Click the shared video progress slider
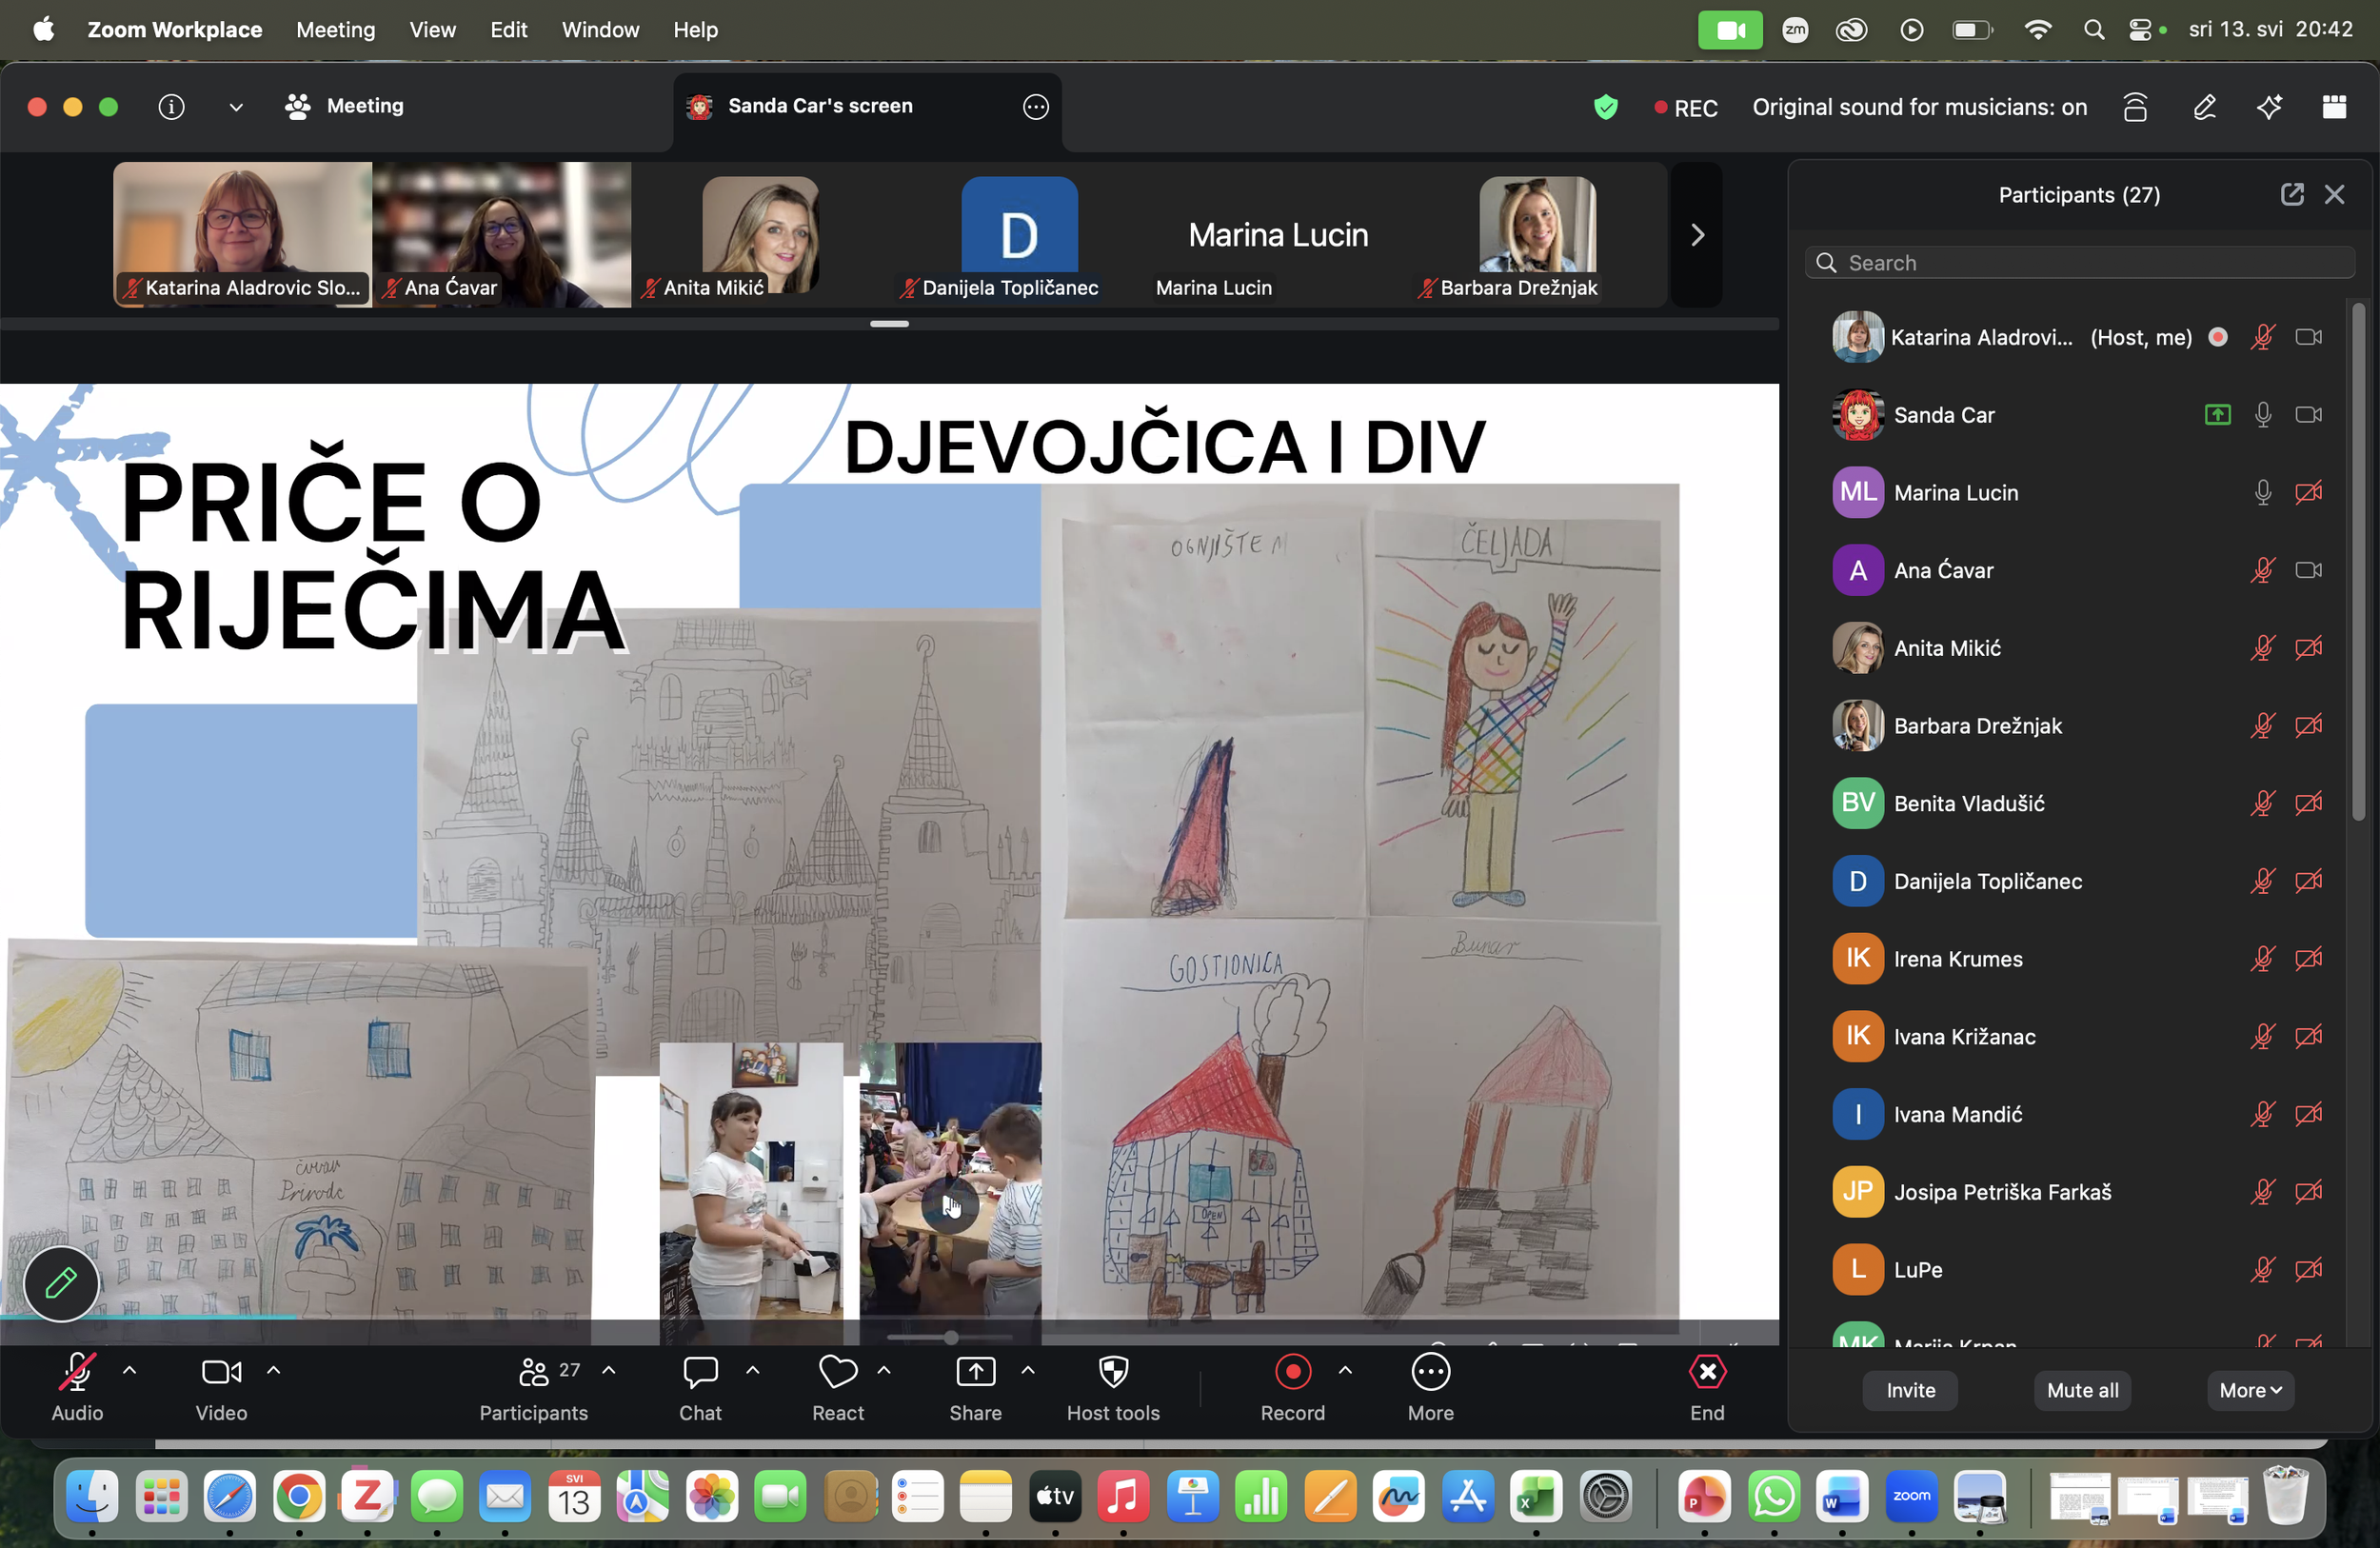 pos(949,1337)
